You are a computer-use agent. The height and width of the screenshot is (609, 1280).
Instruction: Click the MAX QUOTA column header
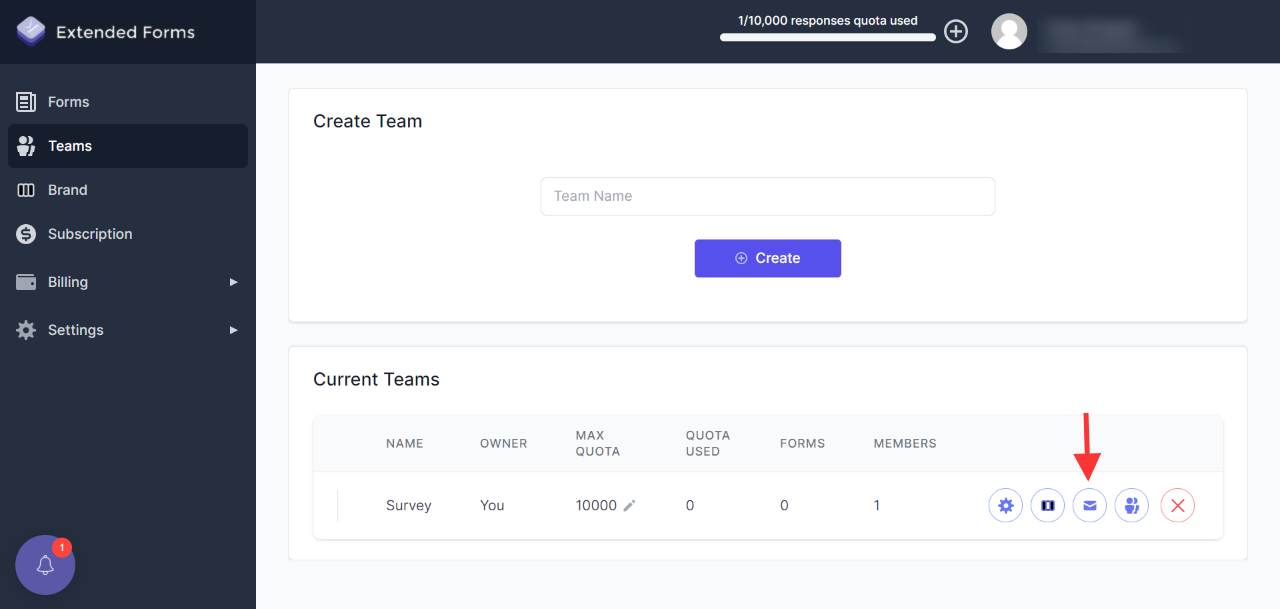598,443
